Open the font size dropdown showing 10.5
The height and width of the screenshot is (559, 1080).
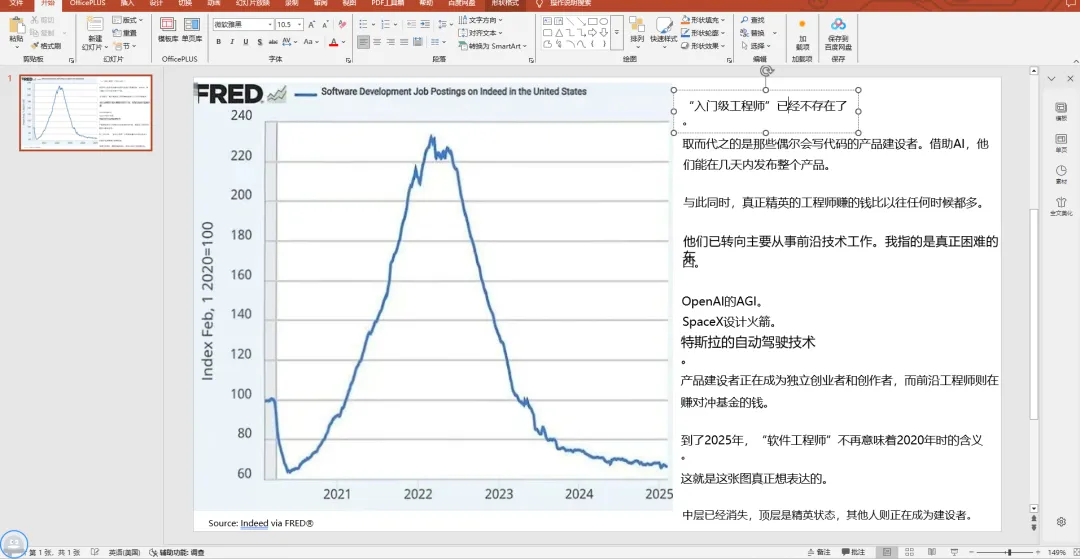tap(300, 24)
